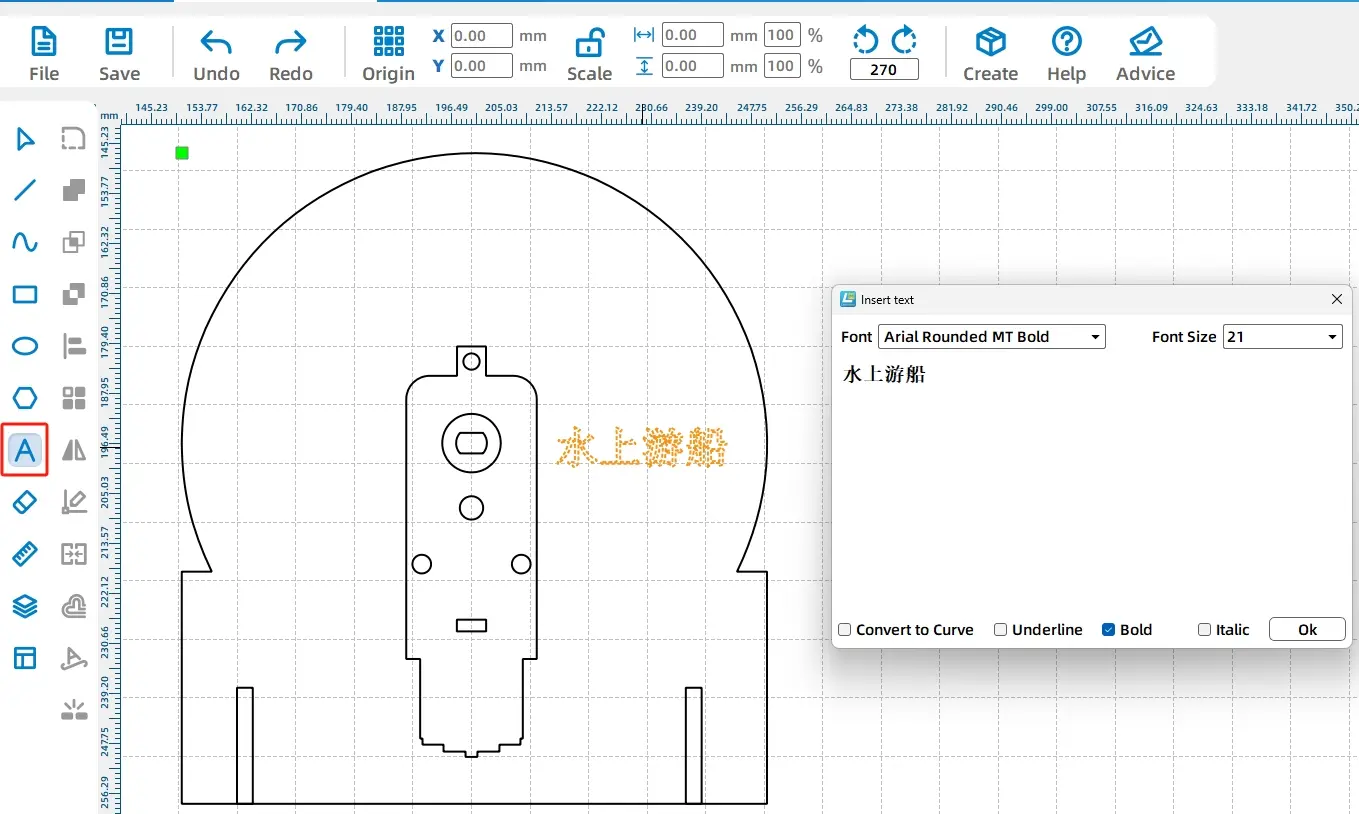Open the Advice feedback tool
The height and width of the screenshot is (814, 1359).
coord(1145,54)
